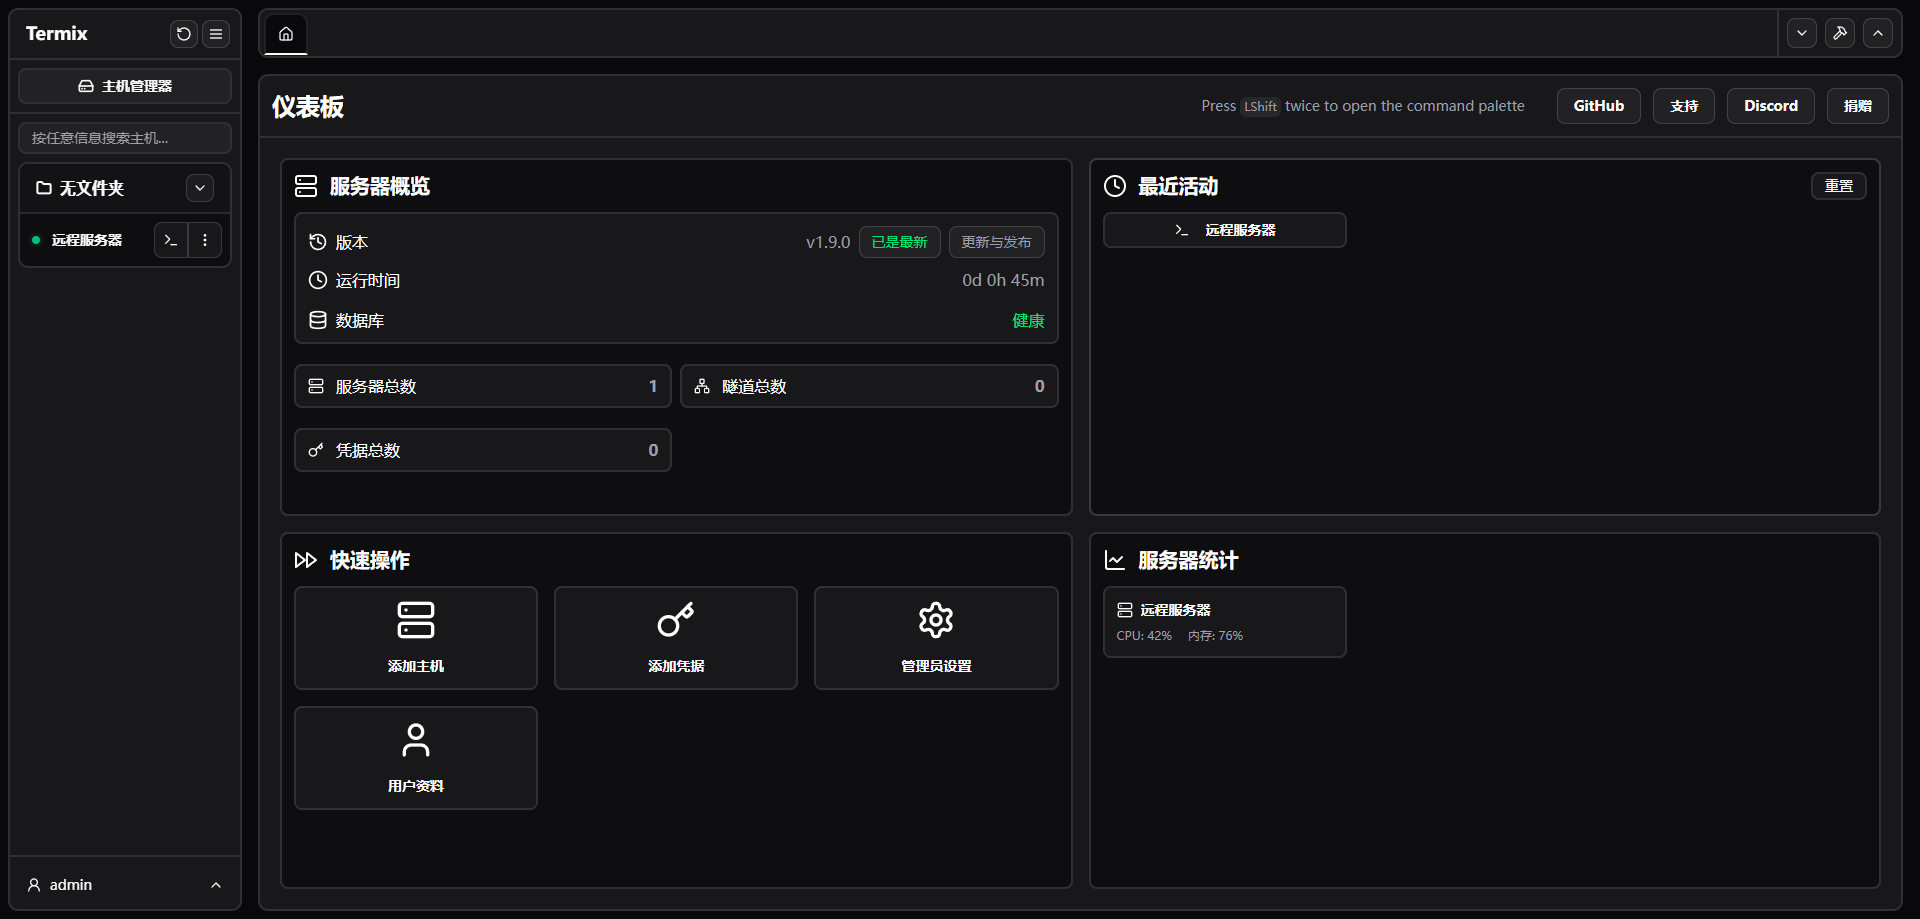Click the home tab icon
Image resolution: width=1920 pixels, height=919 pixels.
[286, 34]
